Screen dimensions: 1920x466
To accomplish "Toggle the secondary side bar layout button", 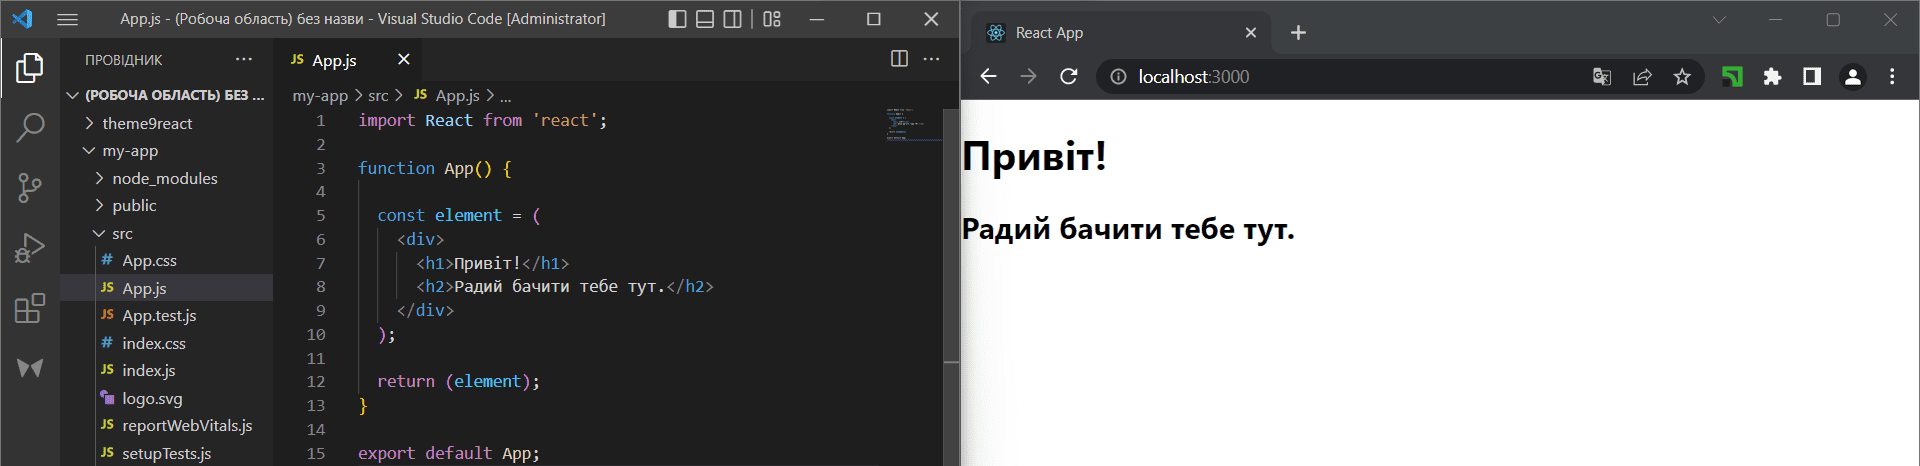I will [733, 19].
